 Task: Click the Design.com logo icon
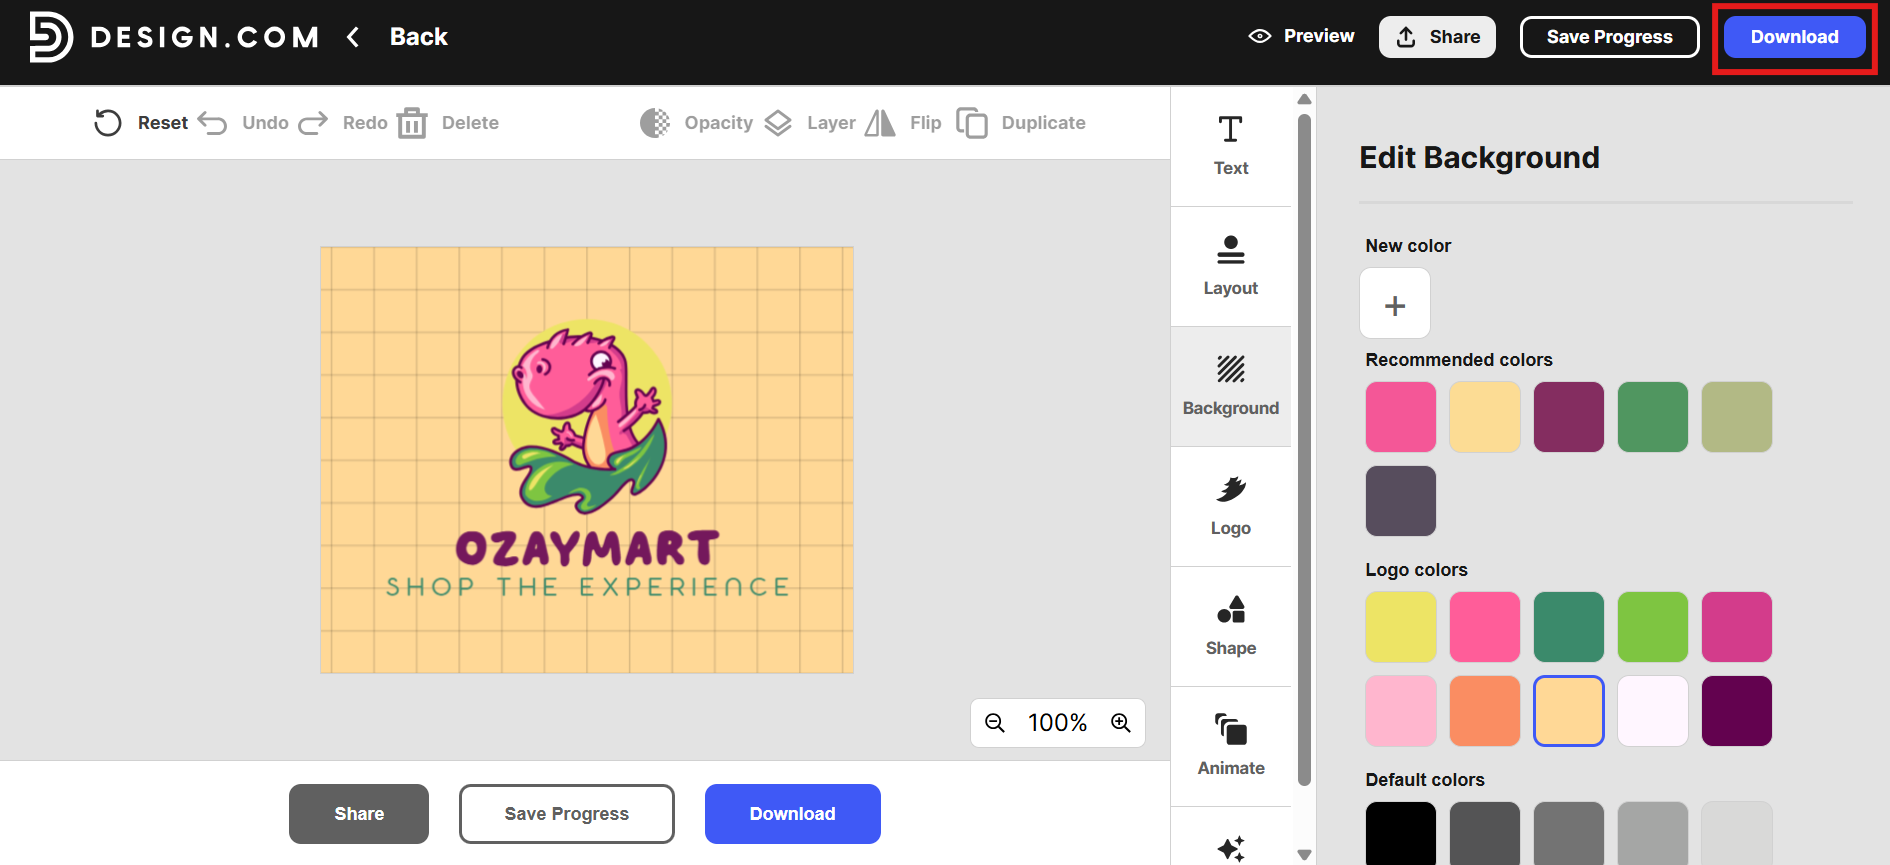click(50, 37)
